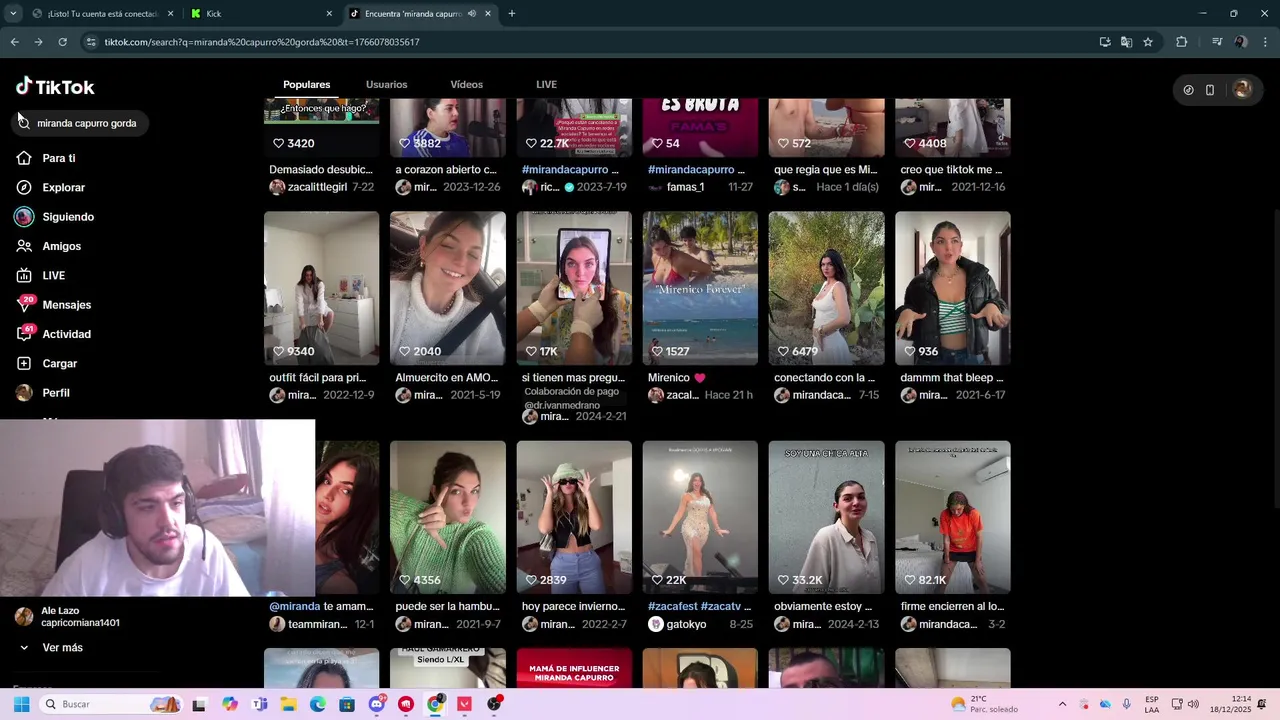Click the volume icon in the system tray
This screenshot has height=720, width=1280.
pos(1193,704)
